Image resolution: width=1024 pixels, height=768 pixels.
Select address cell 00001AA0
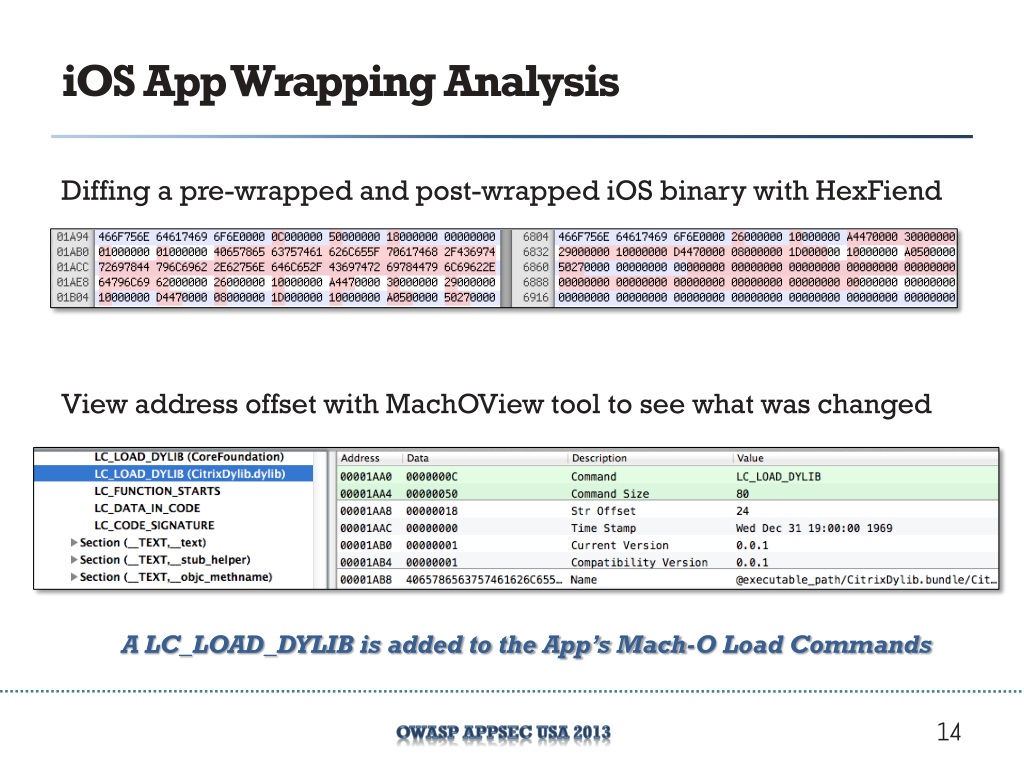click(x=366, y=477)
